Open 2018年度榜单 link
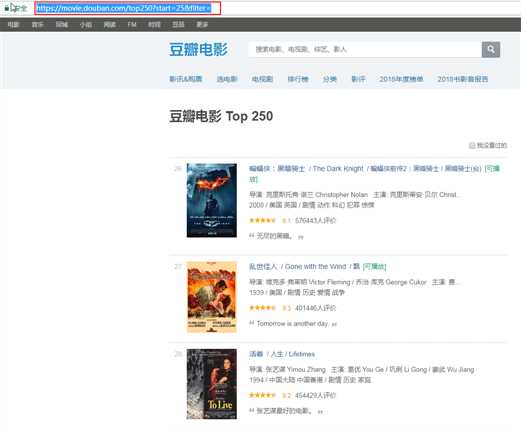The width and height of the screenshot is (521, 430). point(401,79)
